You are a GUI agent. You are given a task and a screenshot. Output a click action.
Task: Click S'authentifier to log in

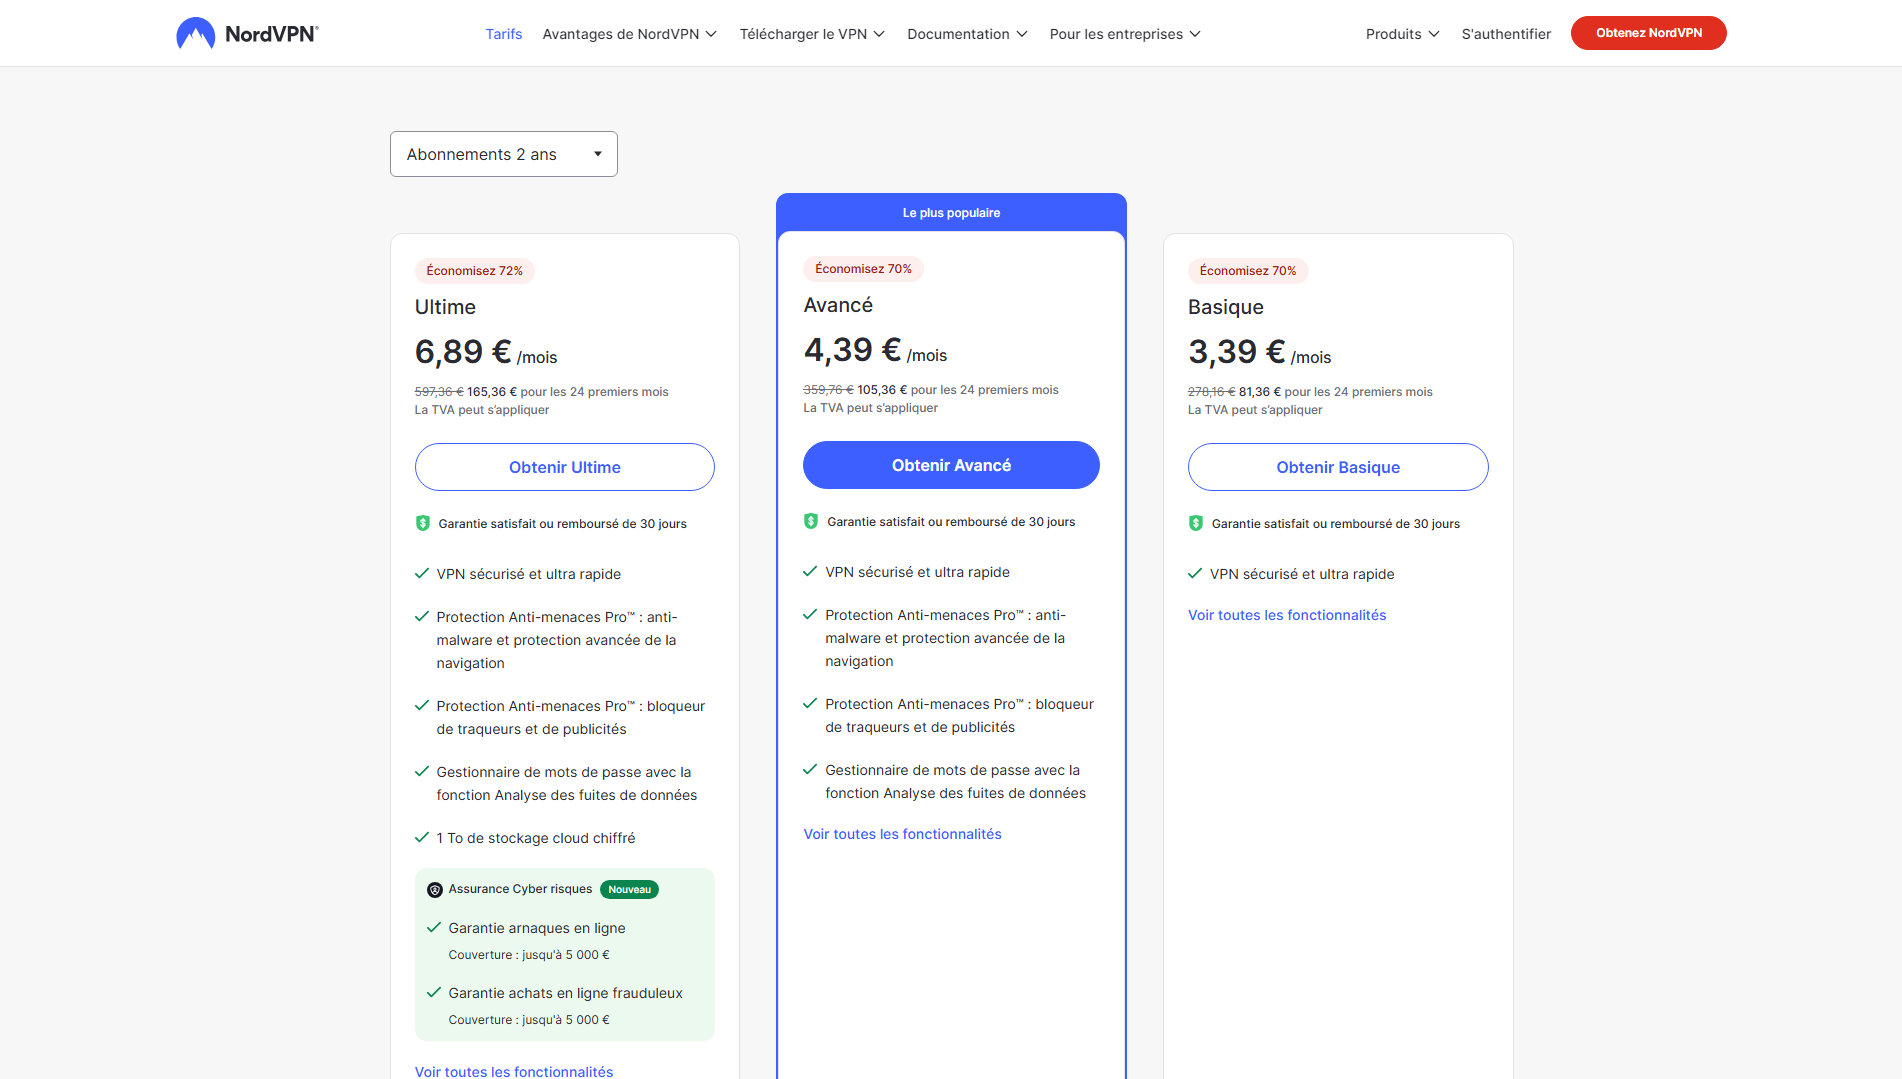click(1506, 34)
